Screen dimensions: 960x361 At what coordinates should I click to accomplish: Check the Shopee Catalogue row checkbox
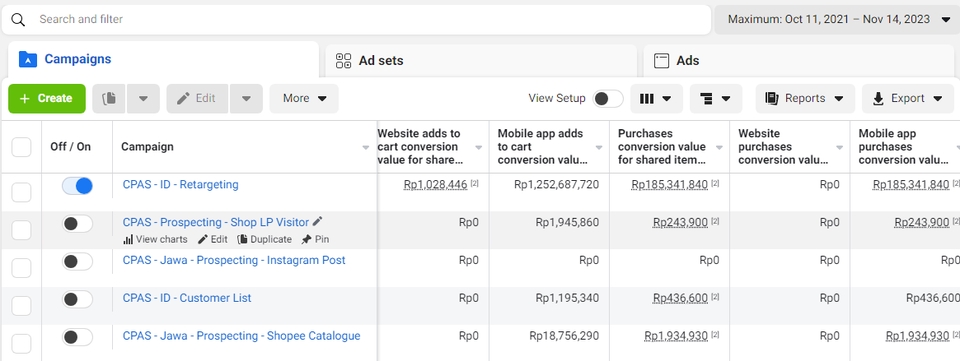click(21, 344)
